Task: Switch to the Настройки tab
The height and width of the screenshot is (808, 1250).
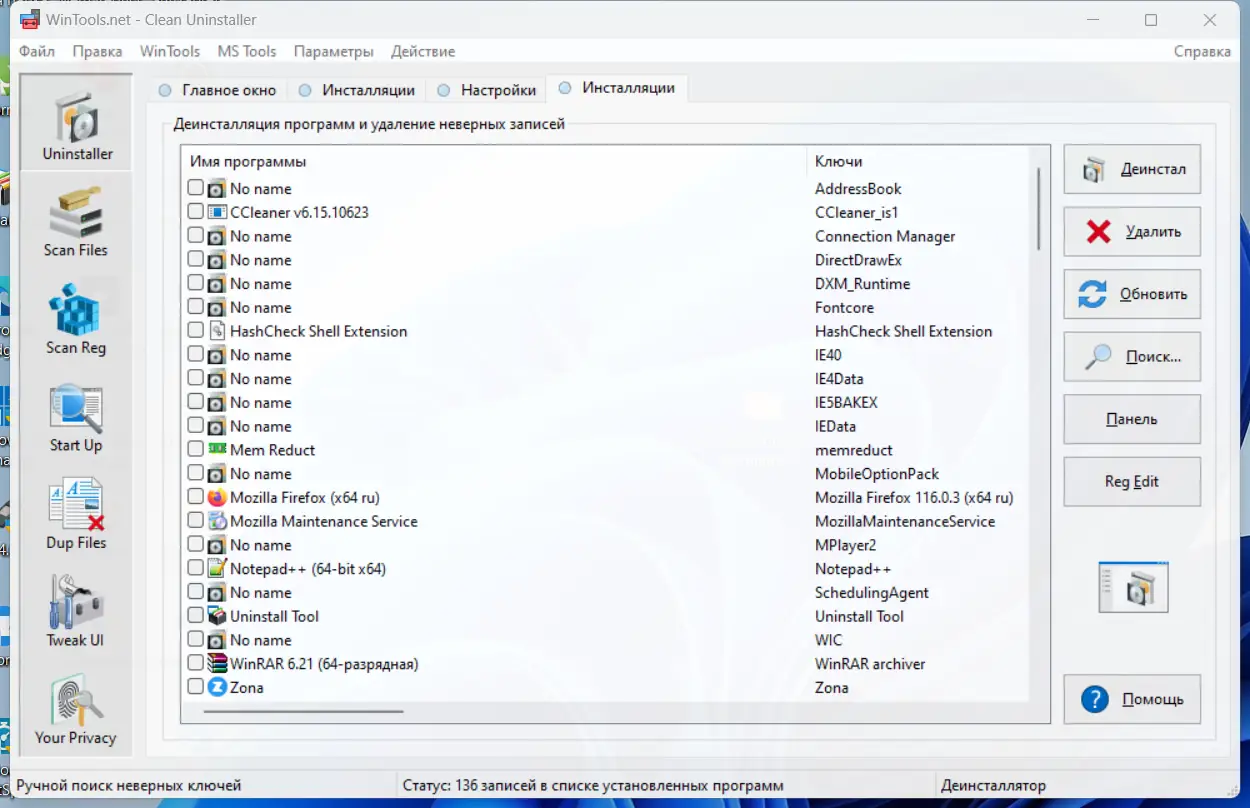Action: coord(487,90)
